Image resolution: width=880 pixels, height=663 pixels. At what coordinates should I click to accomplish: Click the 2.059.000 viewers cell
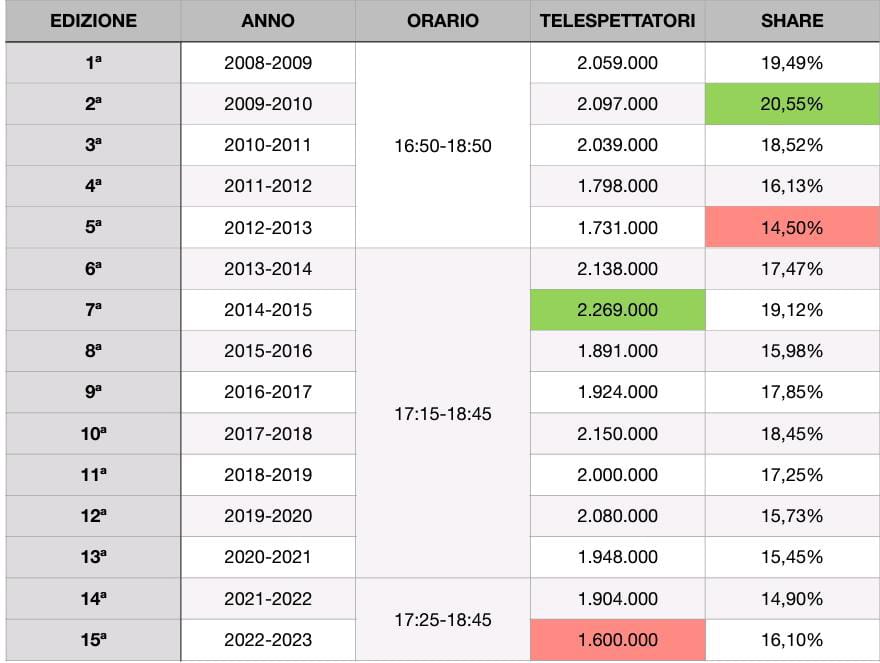pyautogui.click(x=617, y=62)
